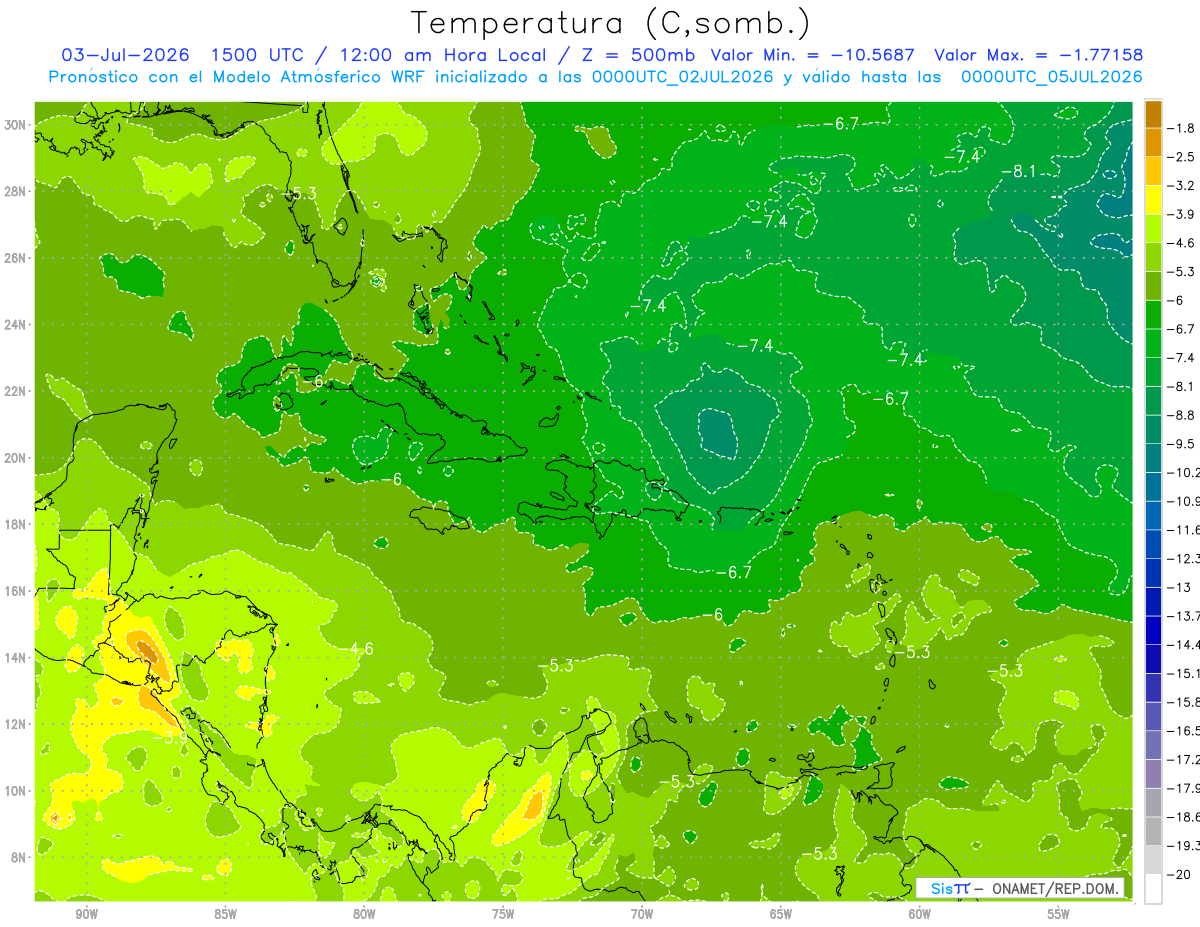This screenshot has height=927, width=1200.
Task: Click the '-3.9' colorbar legend label
Action: point(1182,214)
